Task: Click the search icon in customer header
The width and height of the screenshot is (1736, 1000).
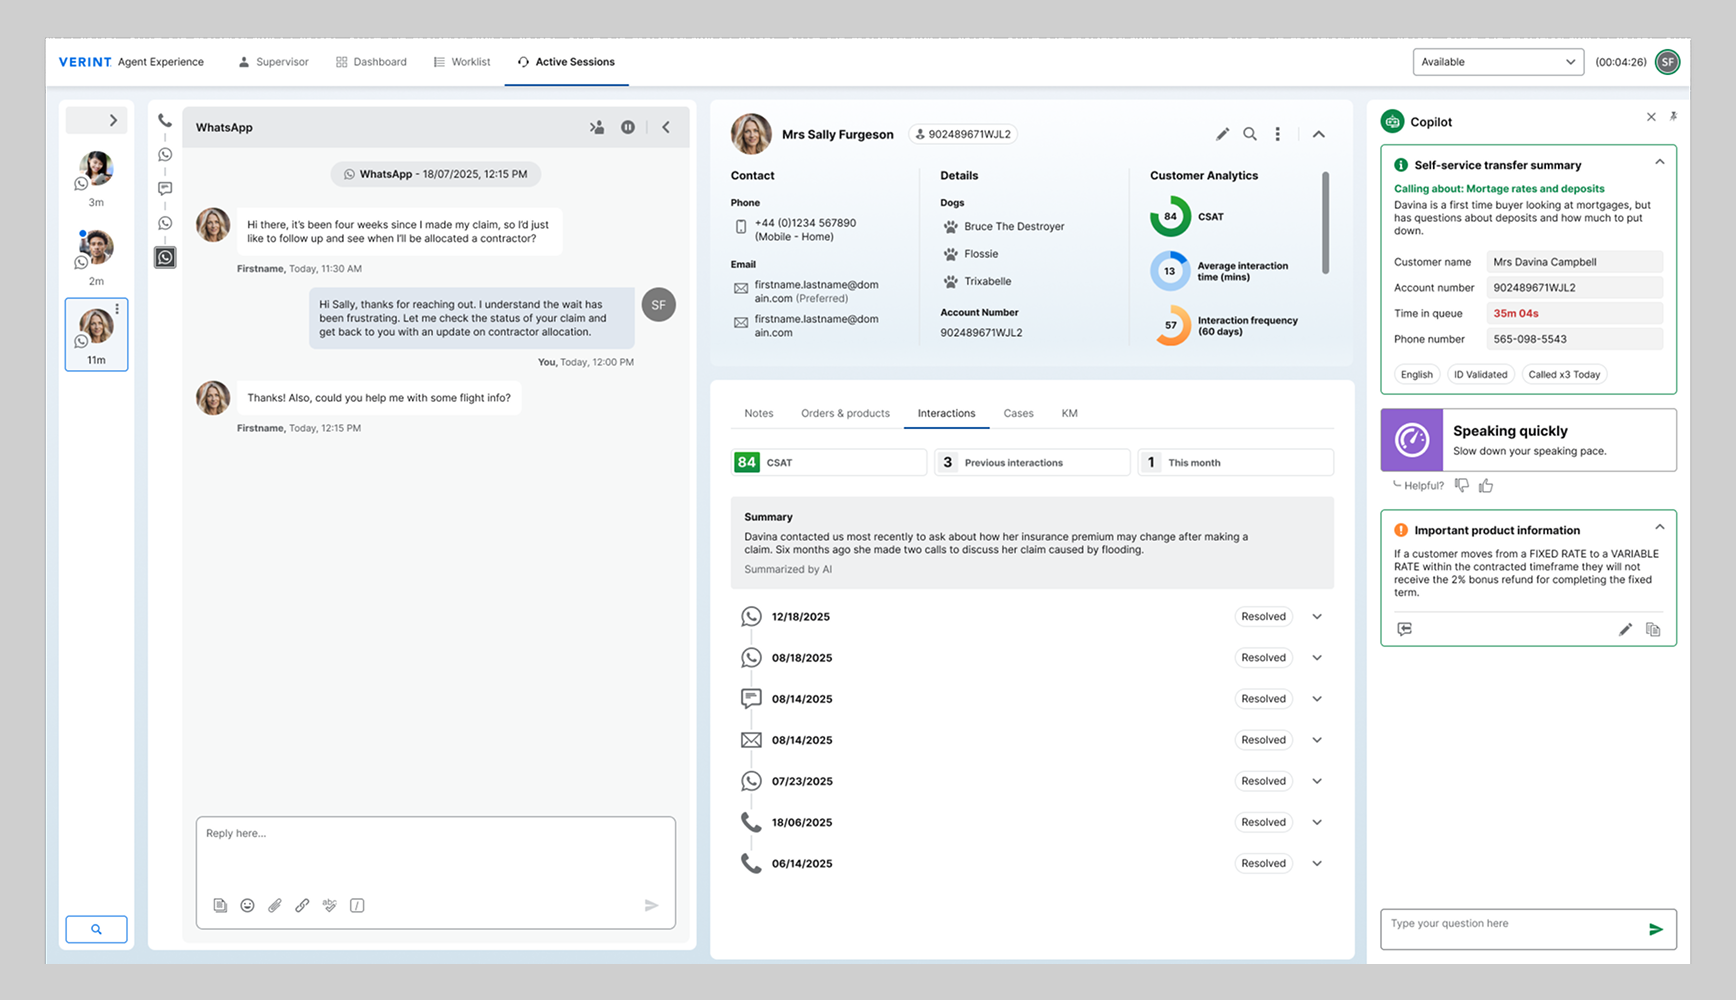Action: click(1250, 134)
